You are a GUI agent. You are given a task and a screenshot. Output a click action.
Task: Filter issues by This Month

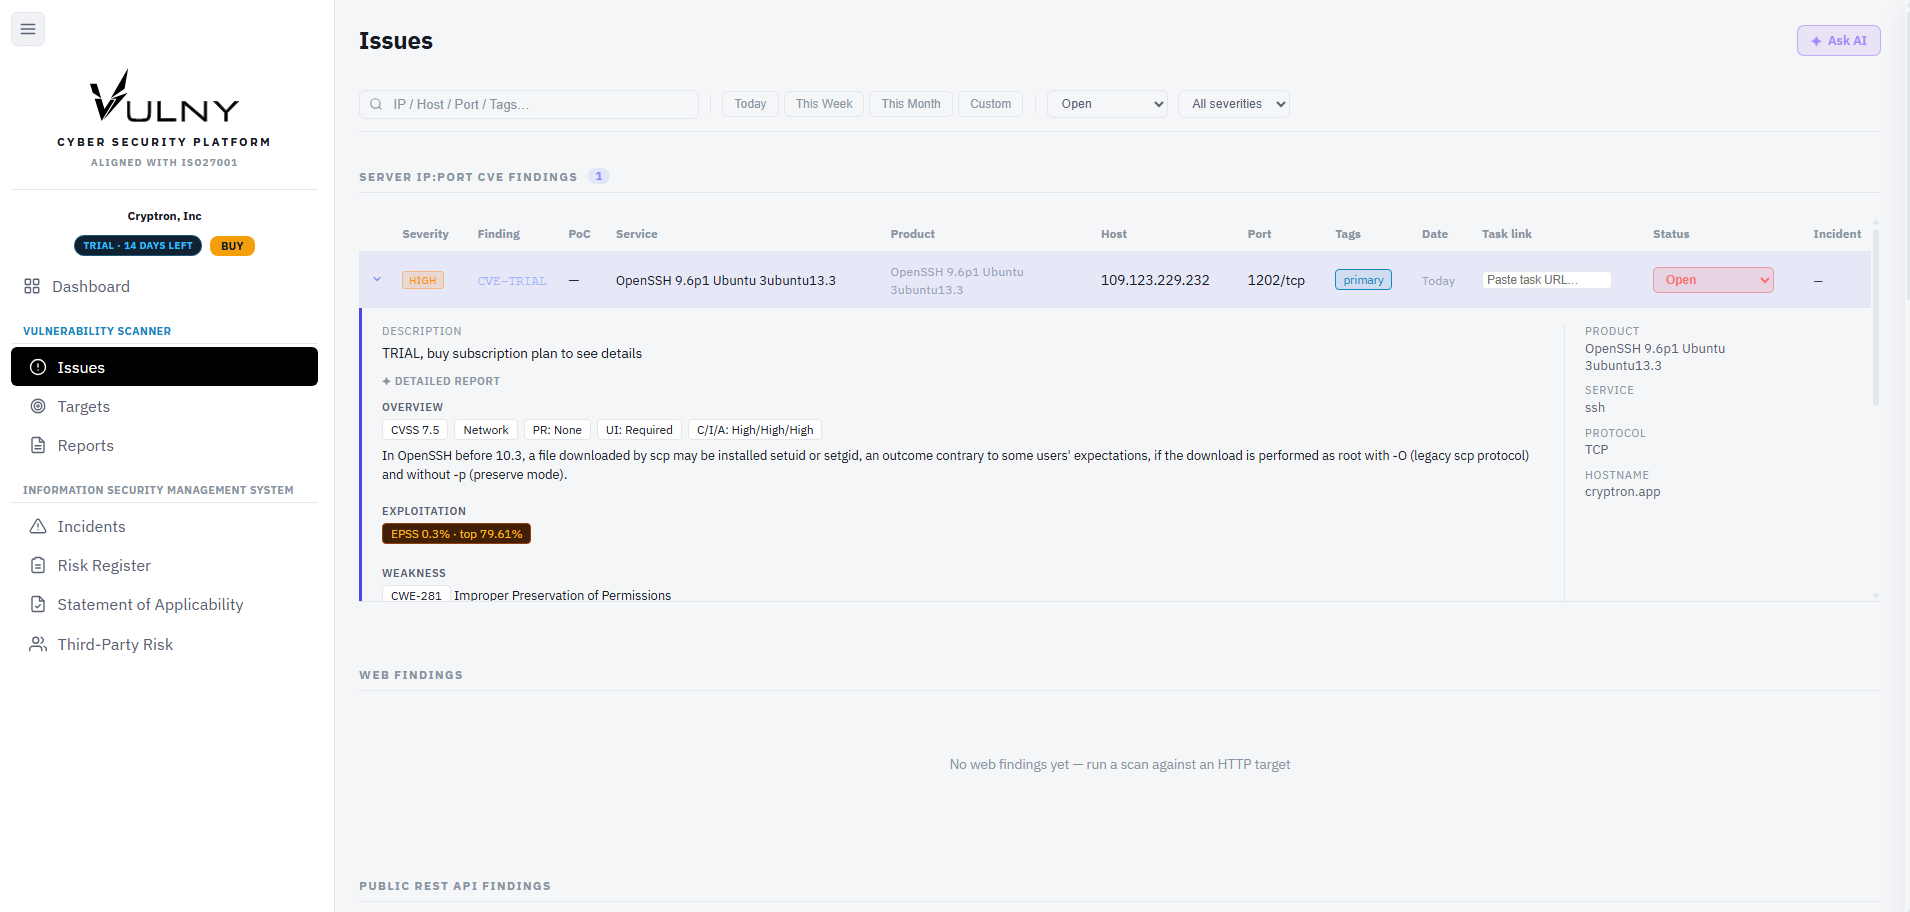tap(911, 104)
